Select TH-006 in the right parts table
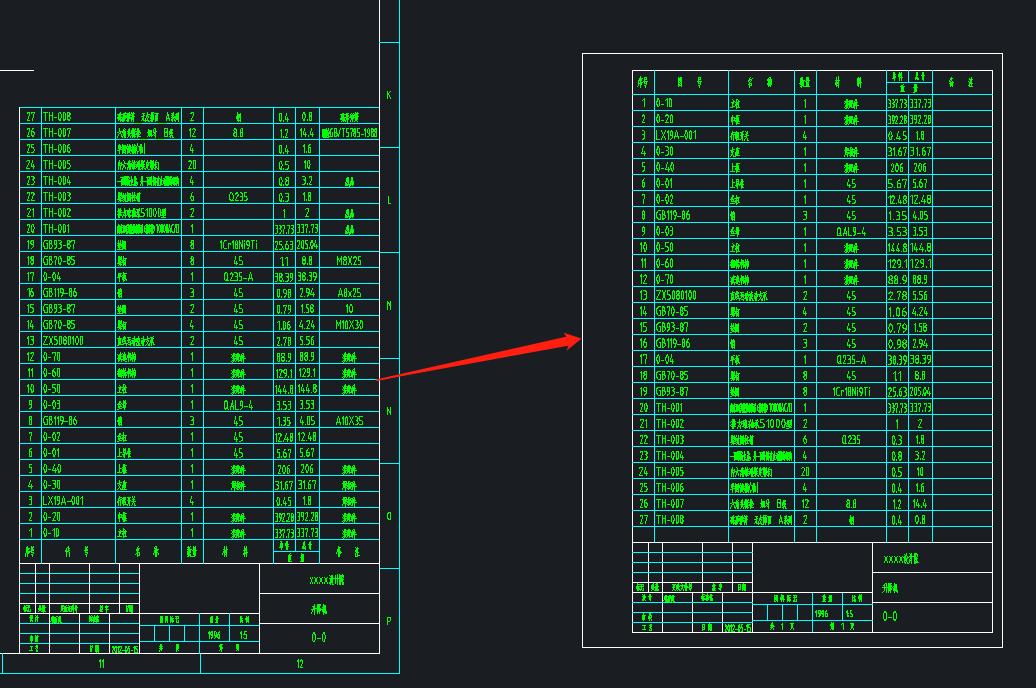The width and height of the screenshot is (1036, 688). pos(670,488)
